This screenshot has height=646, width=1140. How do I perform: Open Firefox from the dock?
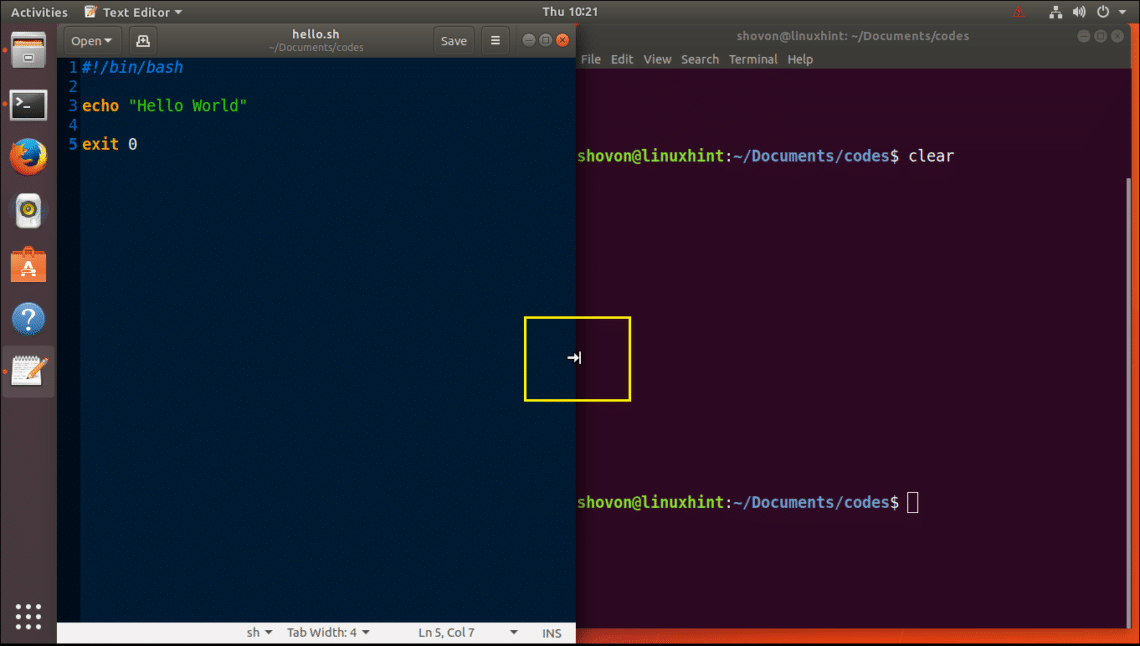click(x=28, y=156)
